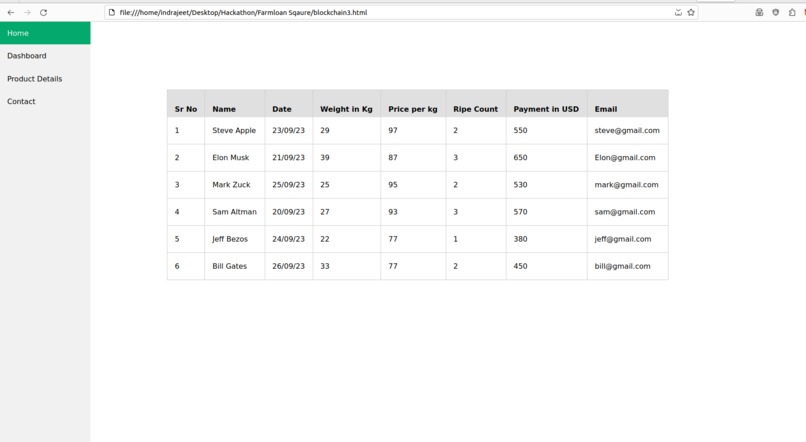
Task: Select the name Bill Gates
Action: pyautogui.click(x=229, y=266)
